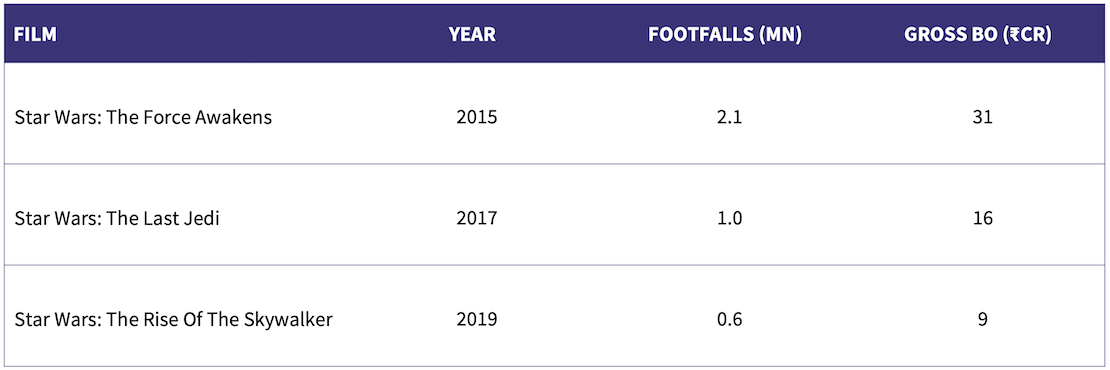Click the YEAR column header

pyautogui.click(x=472, y=35)
